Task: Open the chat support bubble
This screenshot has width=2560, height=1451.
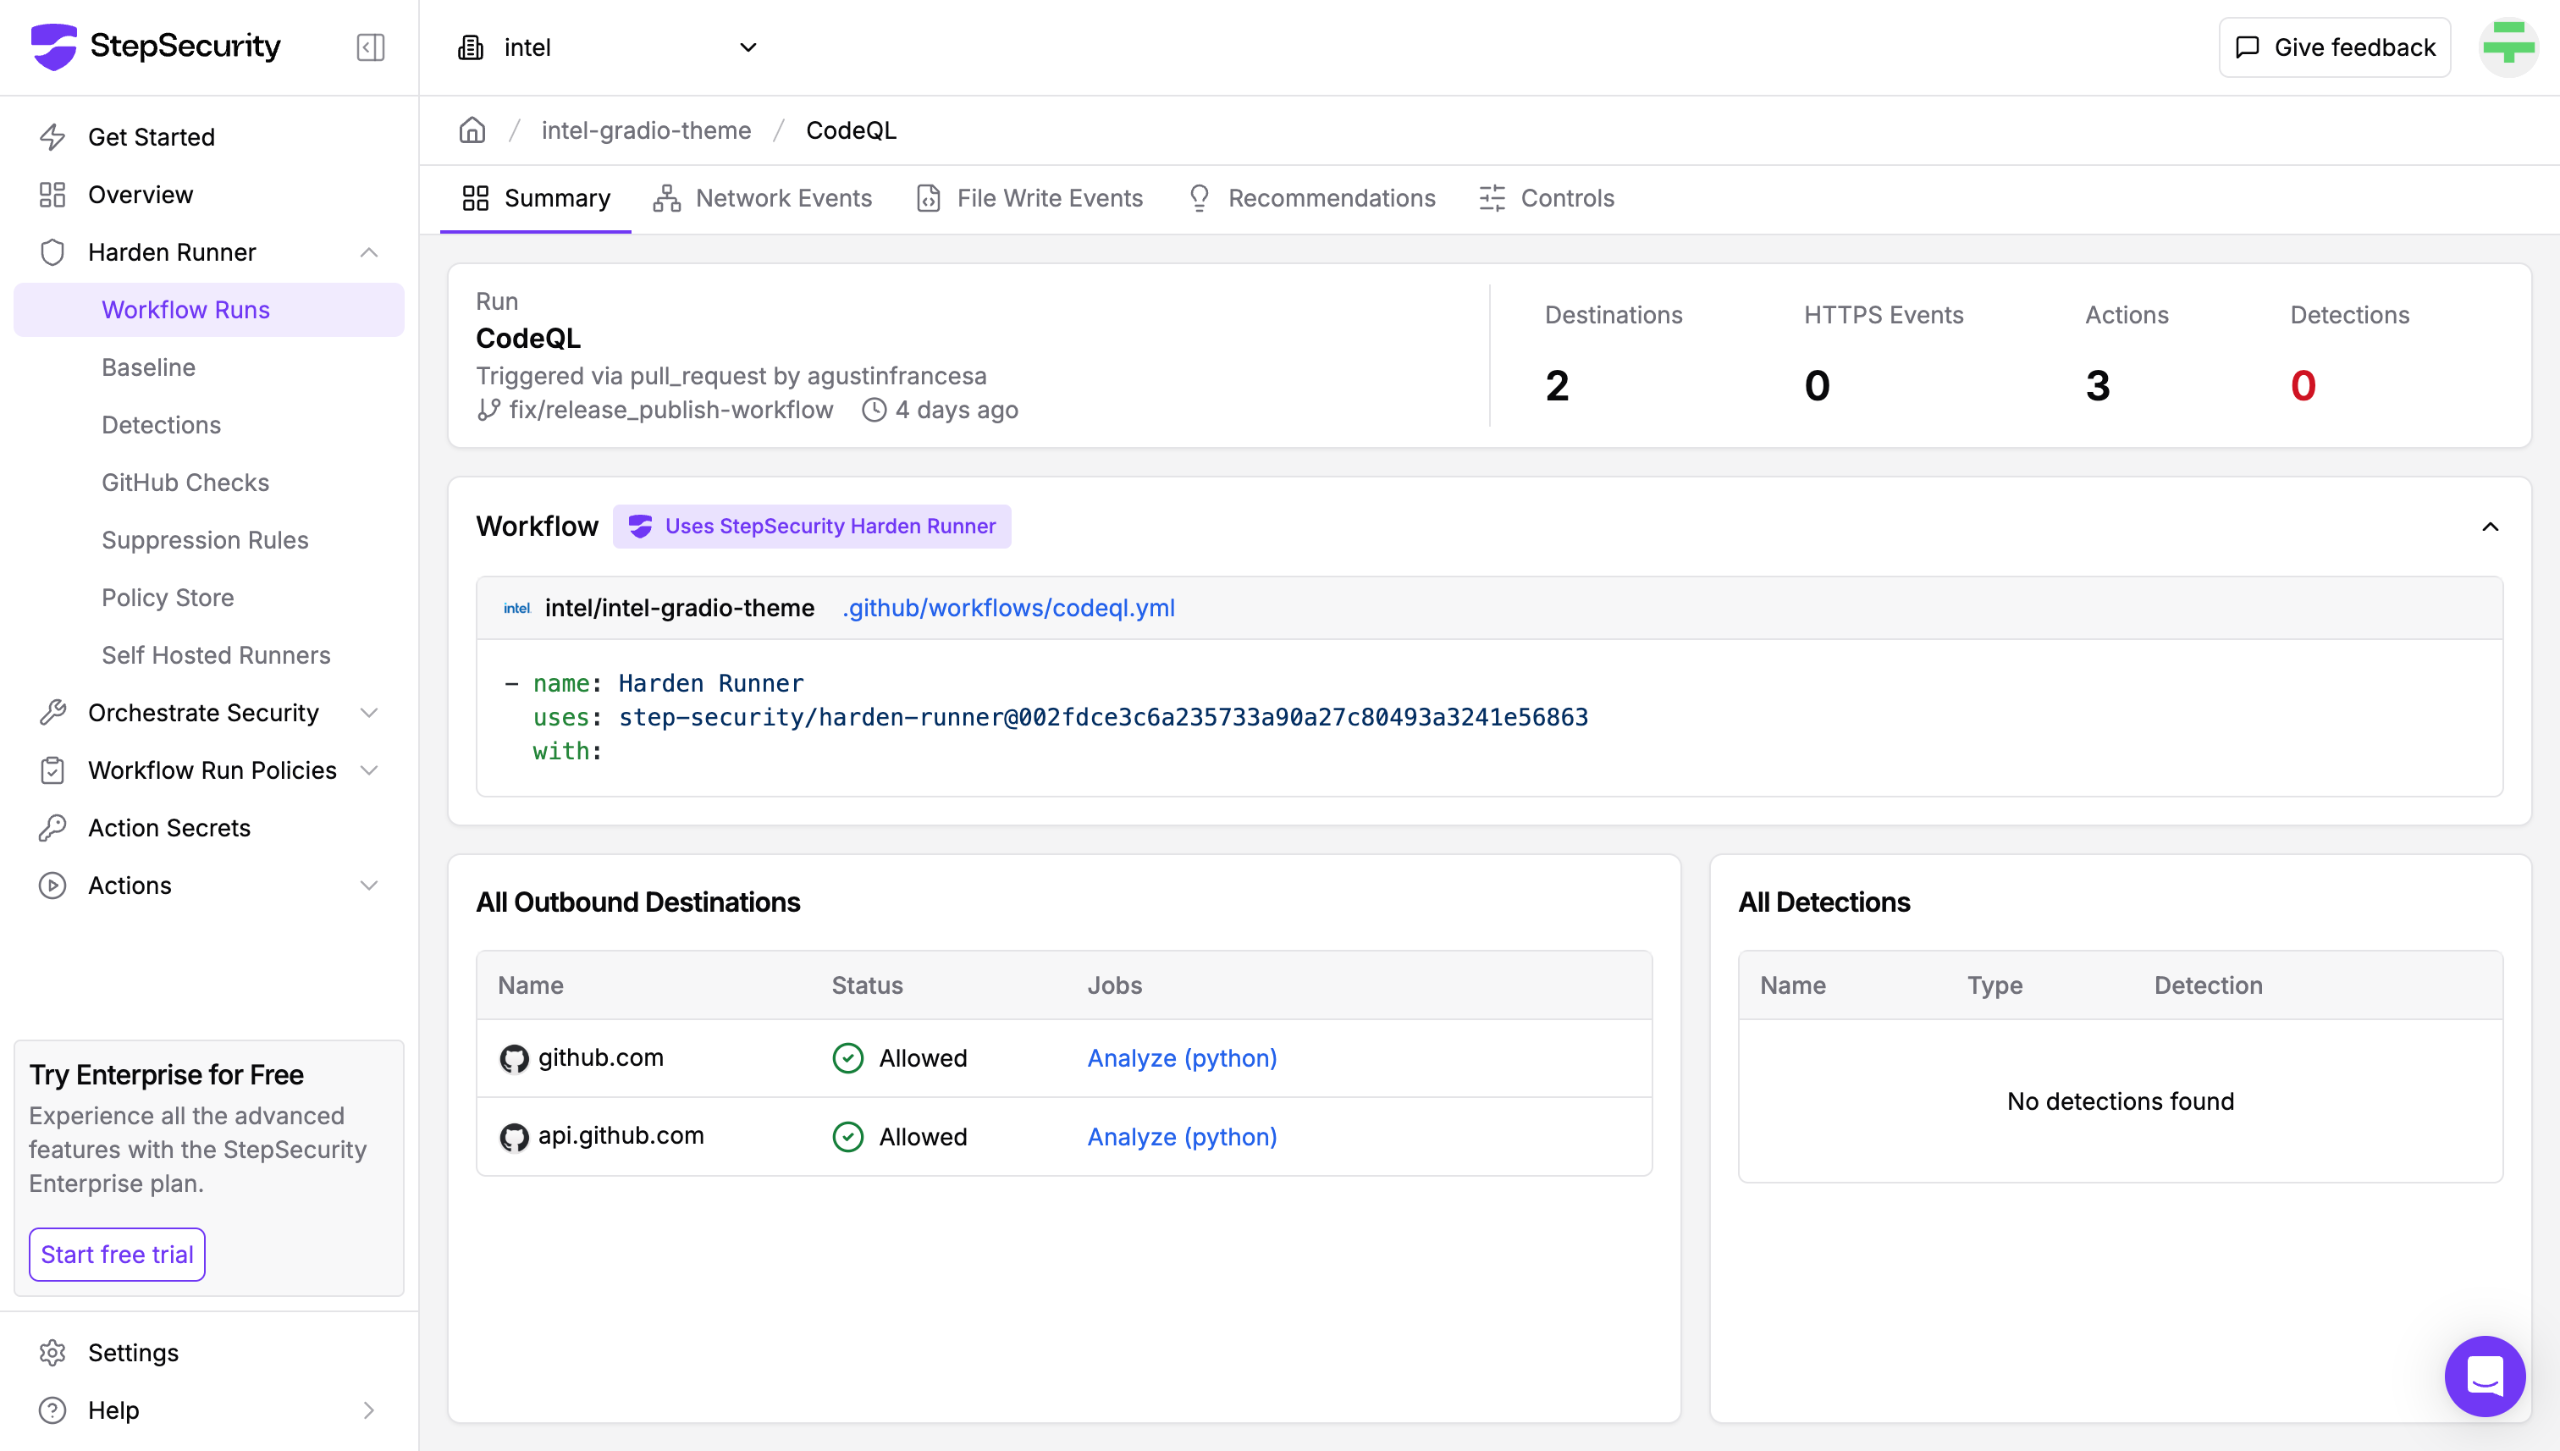Action: [x=2484, y=1376]
